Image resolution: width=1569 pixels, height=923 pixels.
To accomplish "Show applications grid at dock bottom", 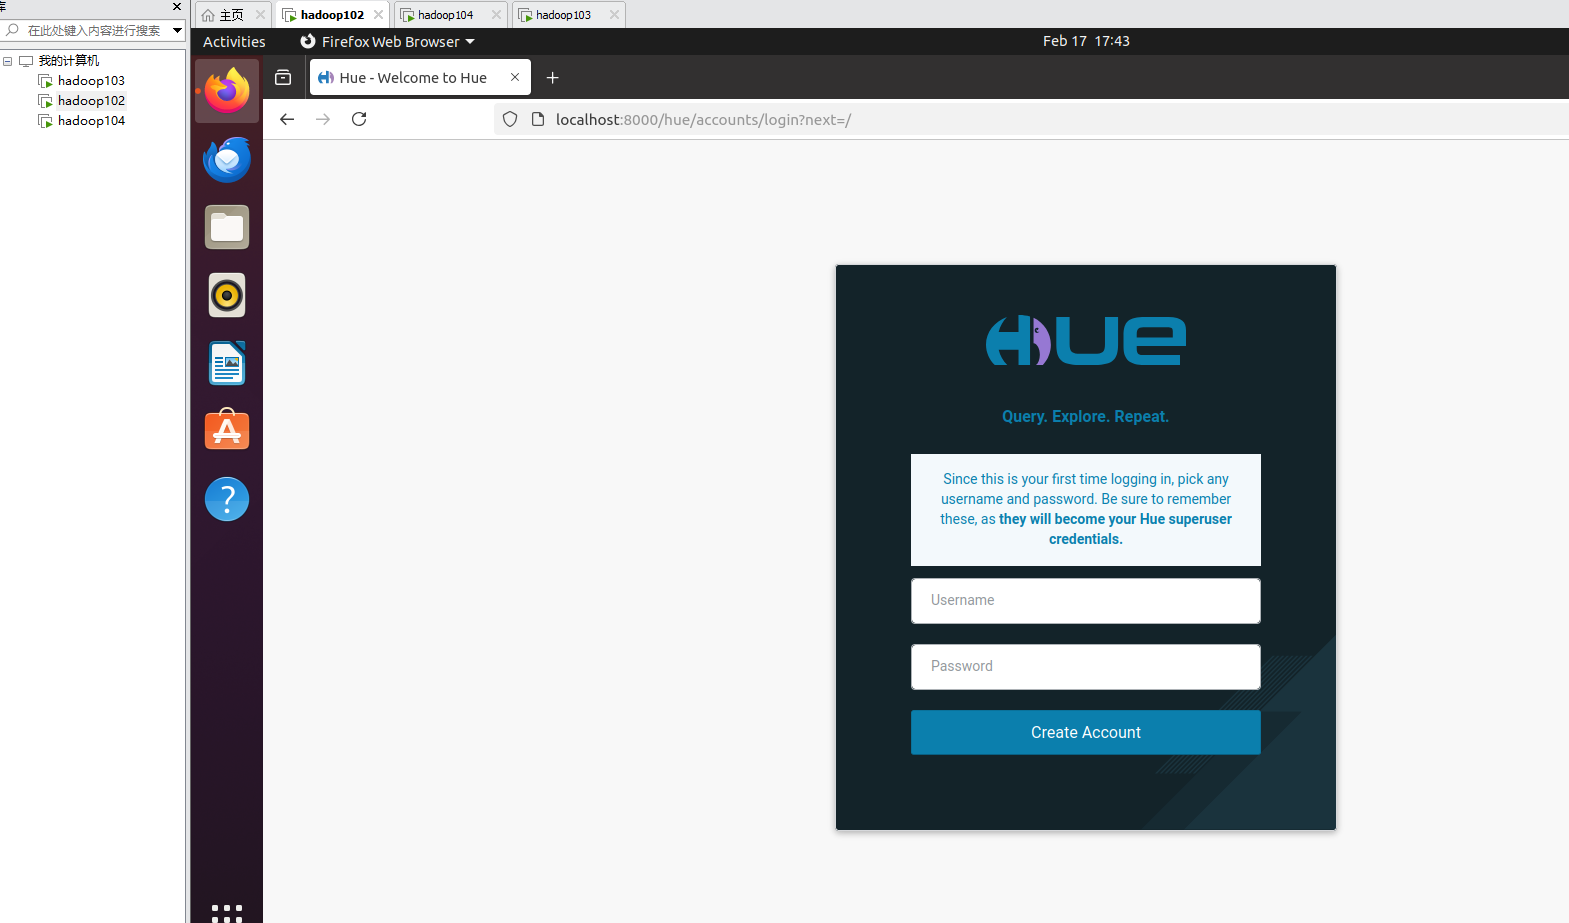I will (227, 912).
